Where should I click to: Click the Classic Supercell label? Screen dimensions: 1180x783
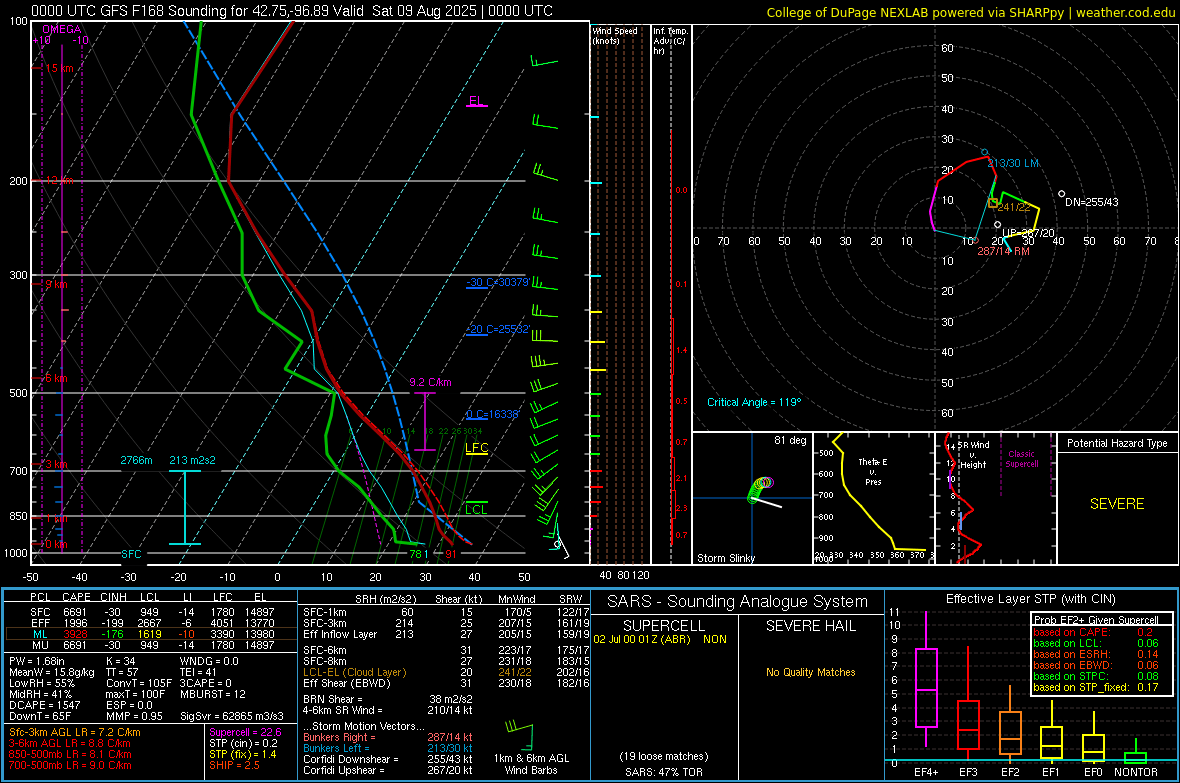[1021, 459]
